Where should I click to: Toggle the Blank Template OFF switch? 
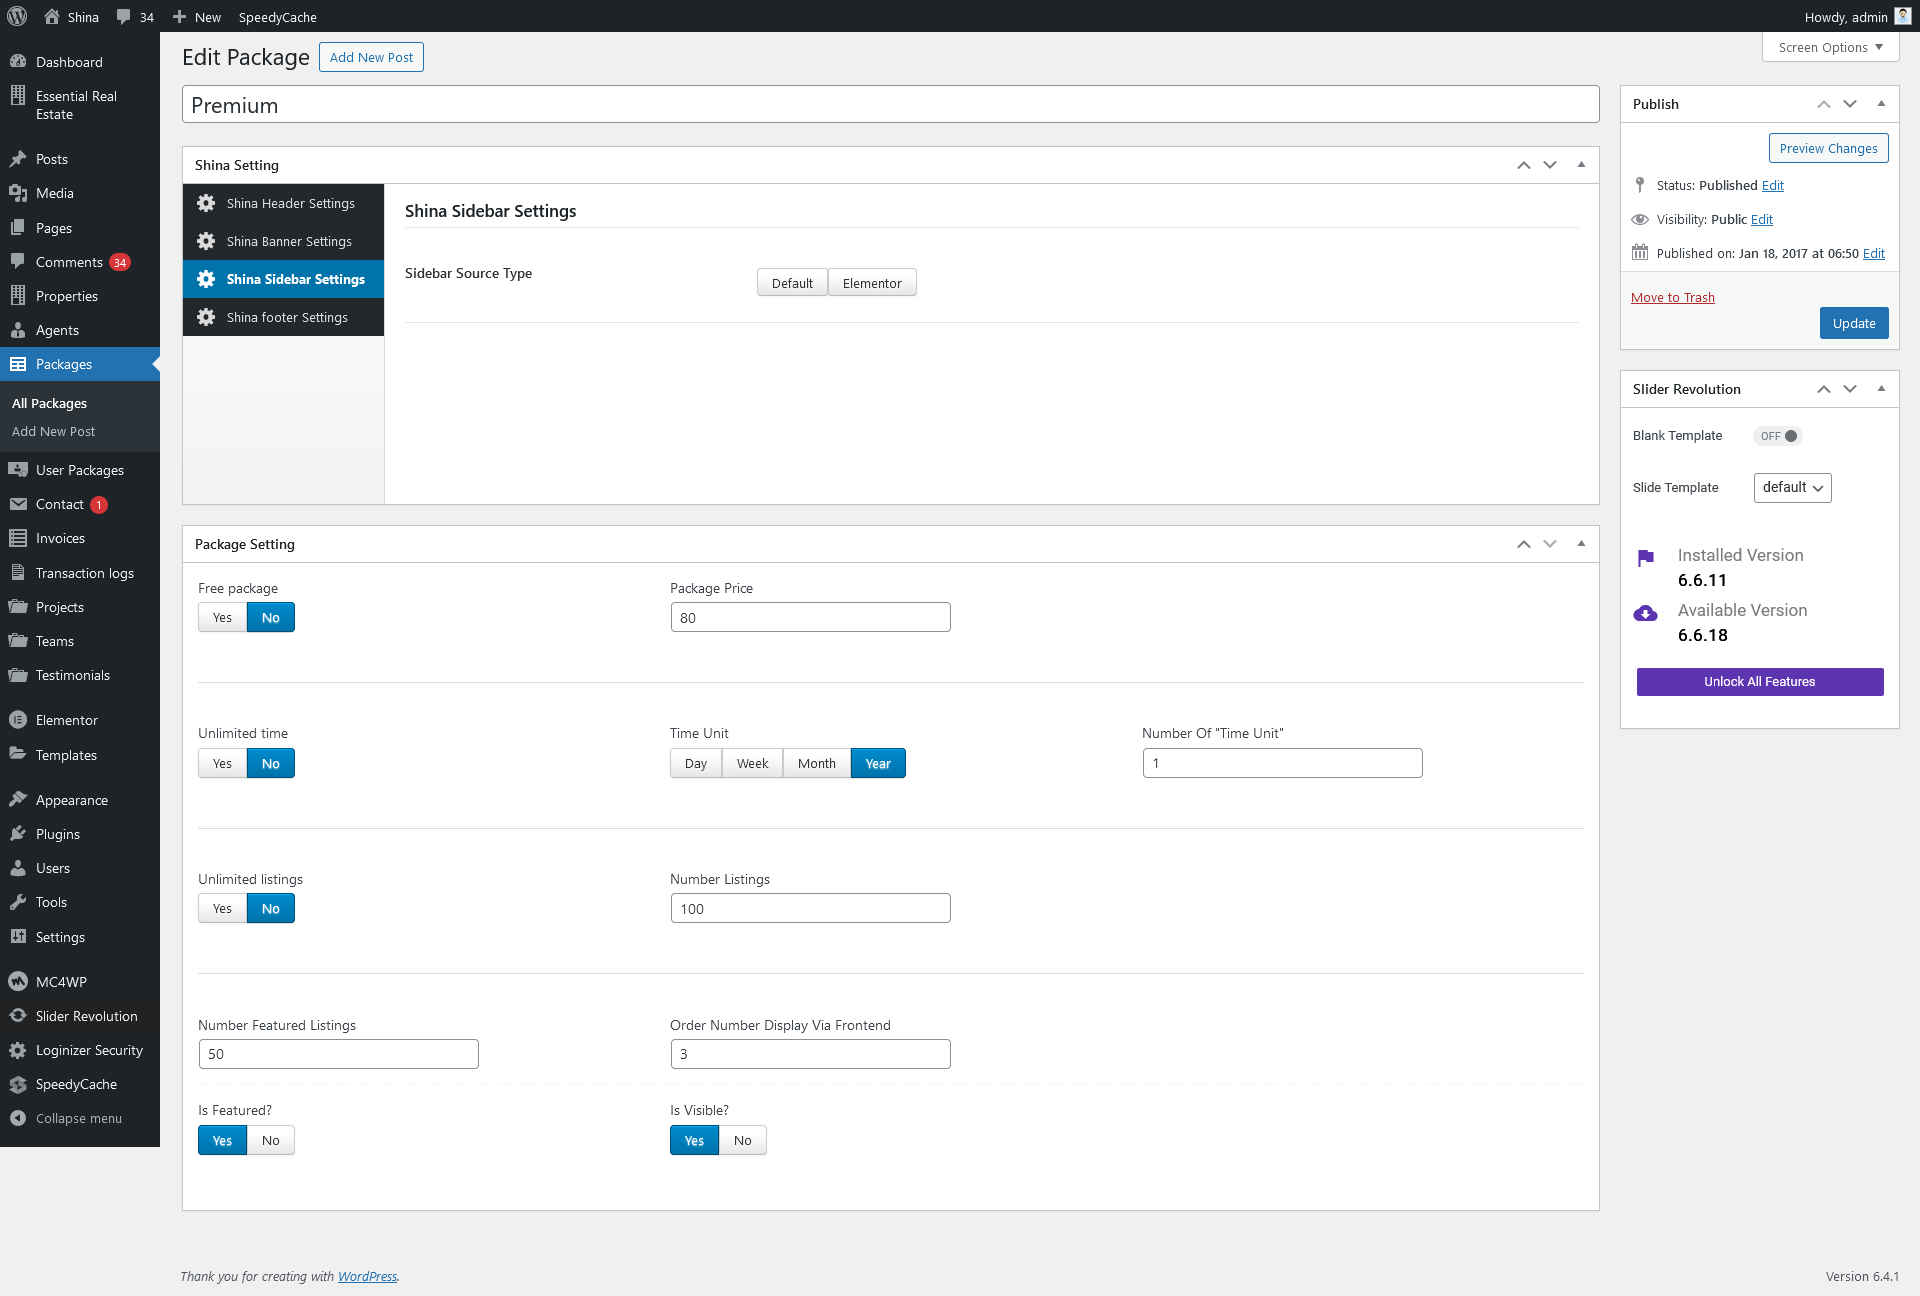1778,436
